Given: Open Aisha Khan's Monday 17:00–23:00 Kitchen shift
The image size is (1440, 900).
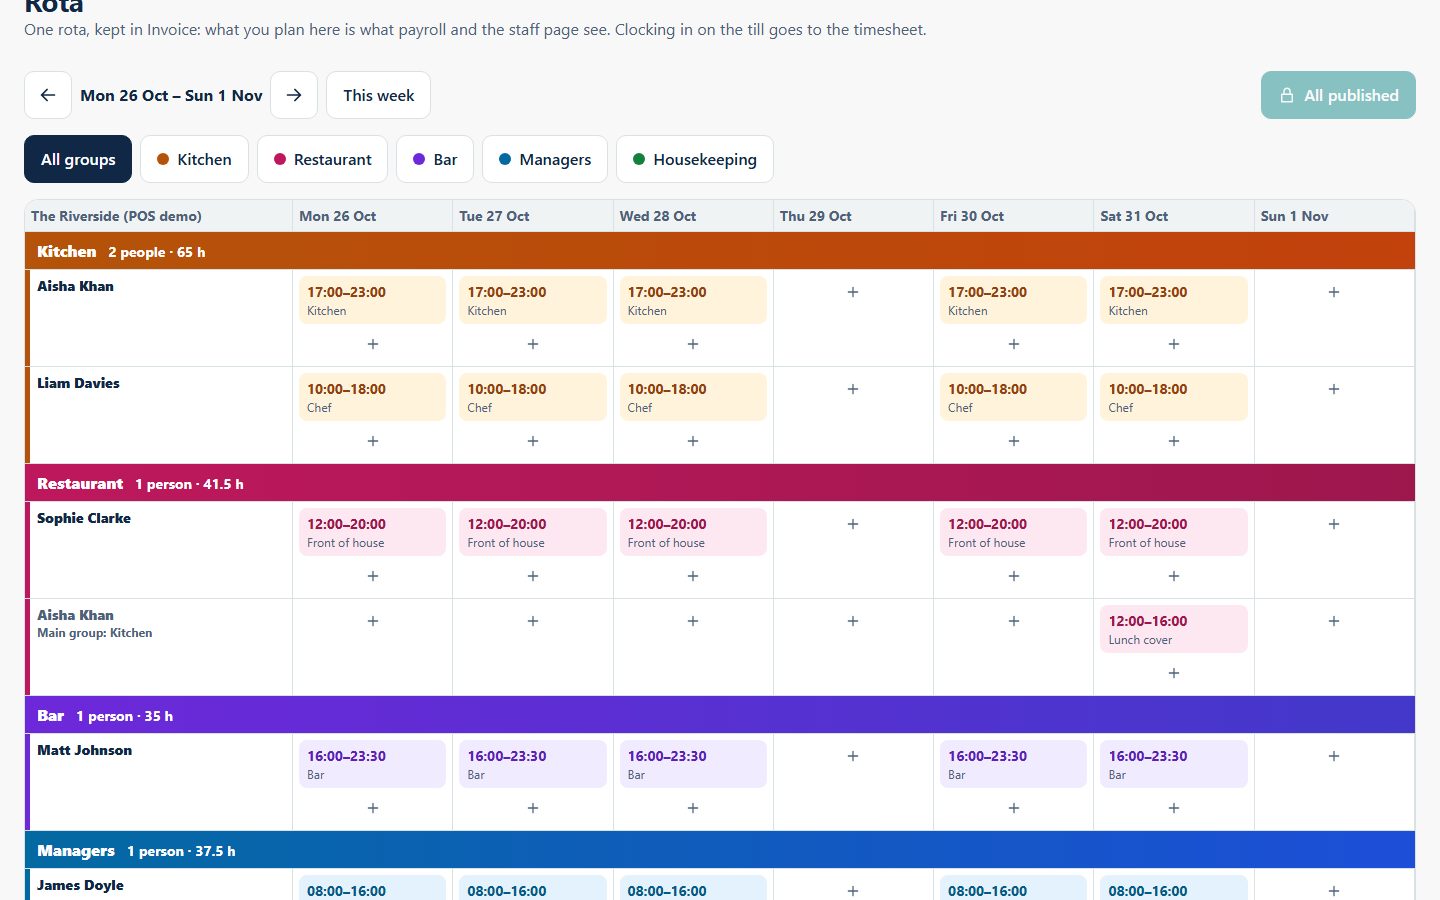Looking at the screenshot, I should pyautogui.click(x=373, y=300).
